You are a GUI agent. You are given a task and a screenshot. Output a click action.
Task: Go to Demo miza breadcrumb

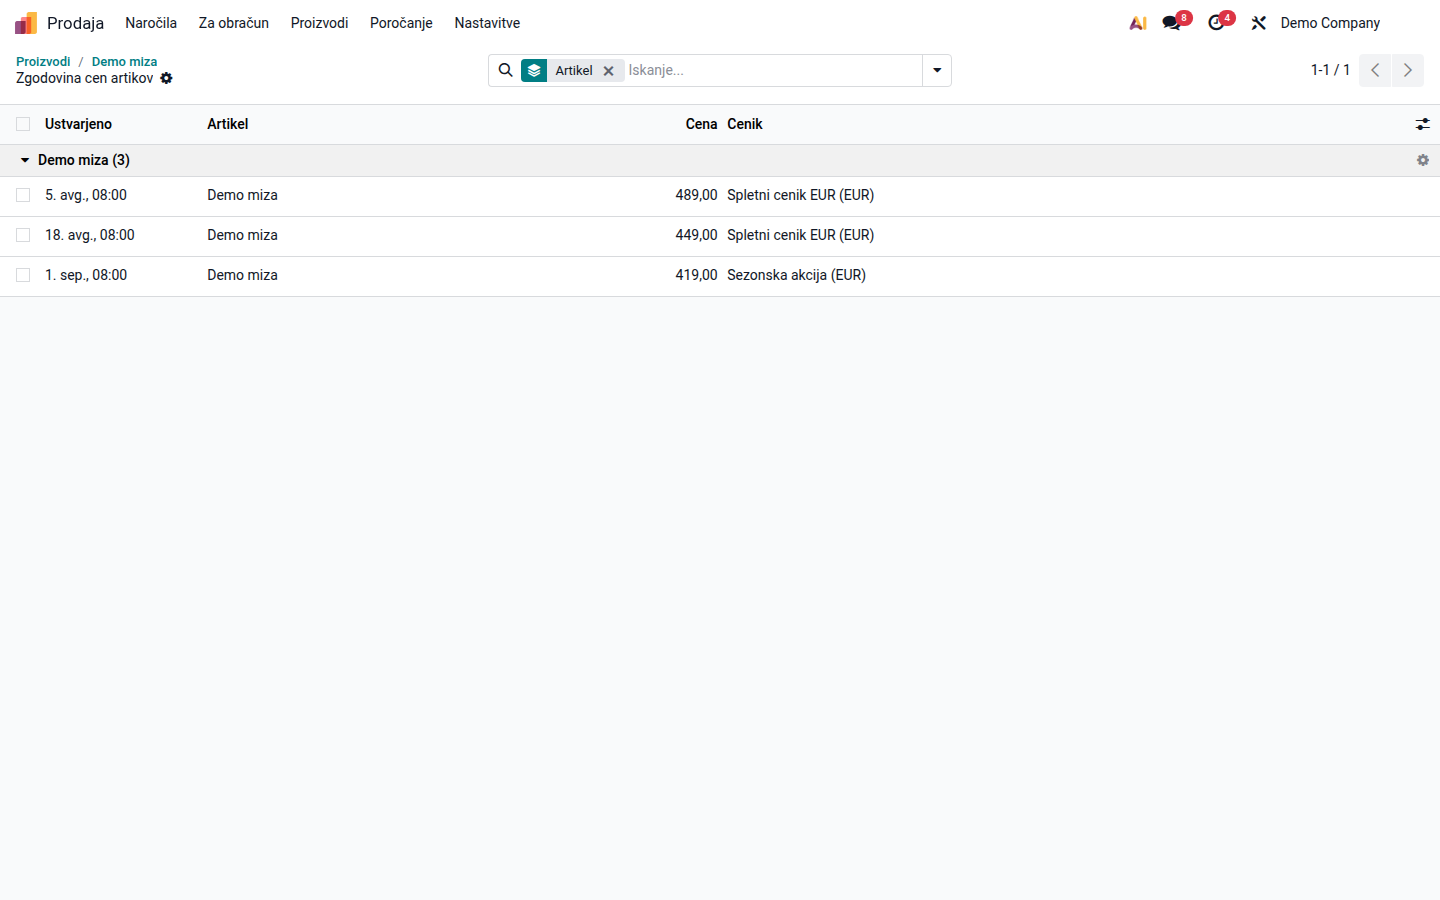click(124, 61)
